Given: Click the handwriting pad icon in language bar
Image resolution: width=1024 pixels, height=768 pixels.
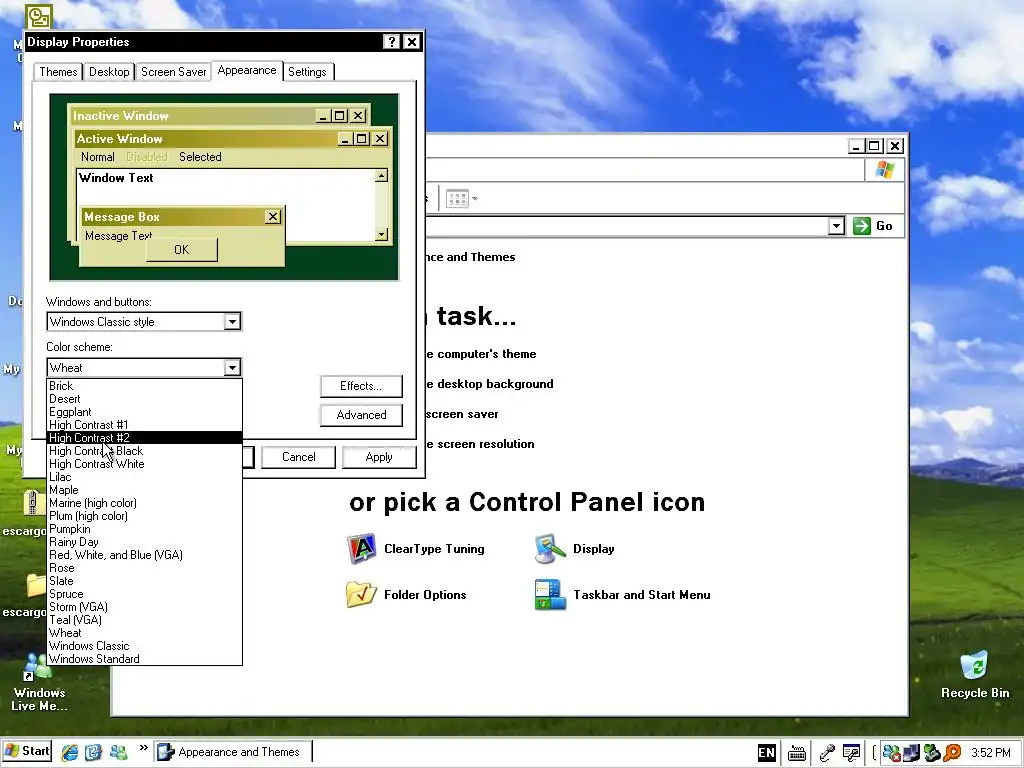Looking at the screenshot, I should [x=851, y=753].
